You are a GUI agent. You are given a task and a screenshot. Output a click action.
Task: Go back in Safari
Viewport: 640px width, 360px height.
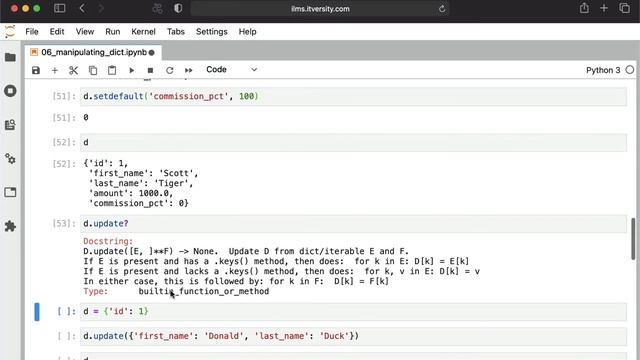(x=82, y=8)
